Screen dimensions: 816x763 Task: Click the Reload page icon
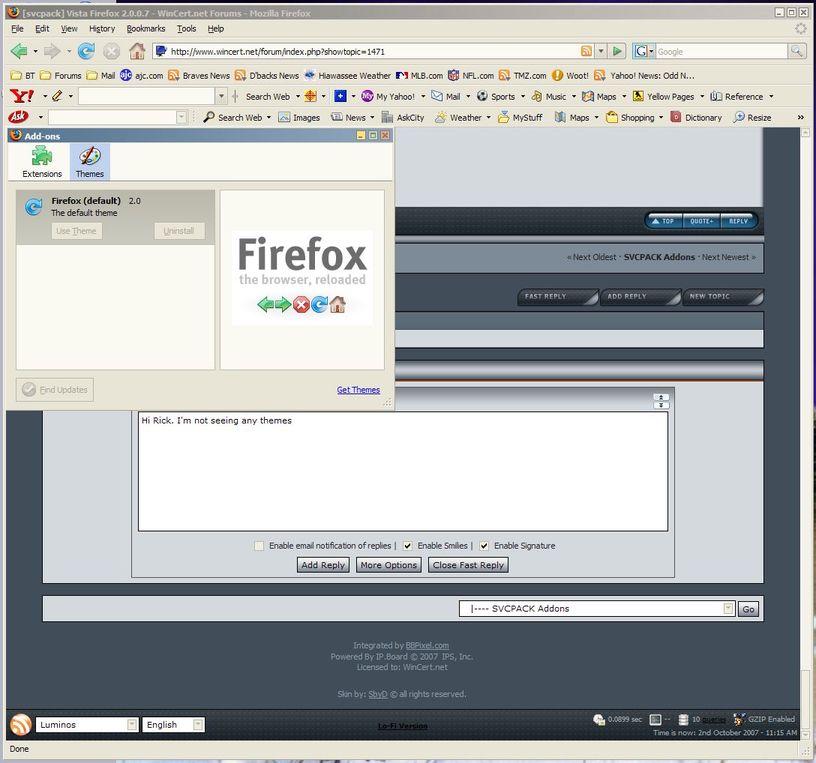(x=86, y=51)
